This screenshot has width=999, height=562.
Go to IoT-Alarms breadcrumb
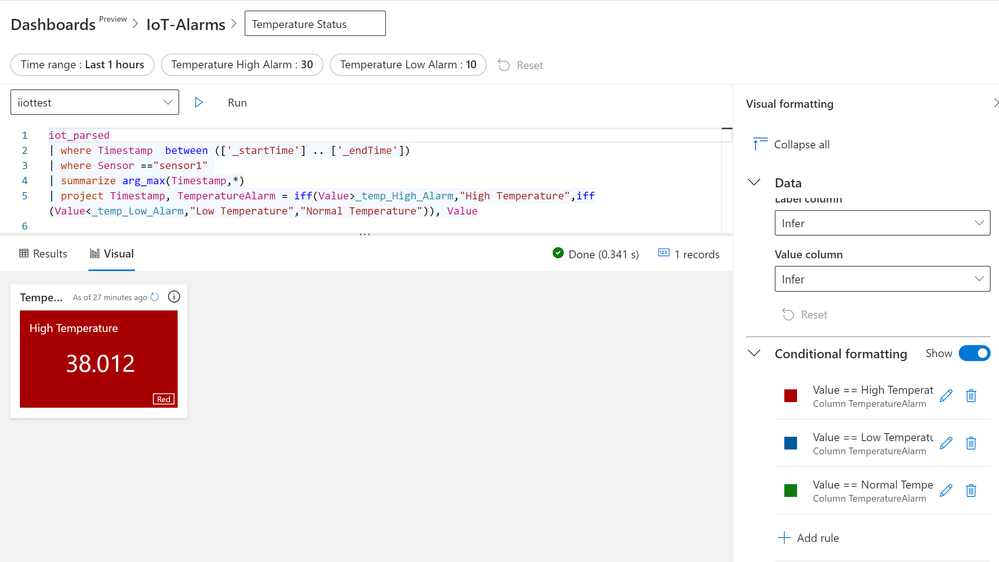tap(185, 24)
